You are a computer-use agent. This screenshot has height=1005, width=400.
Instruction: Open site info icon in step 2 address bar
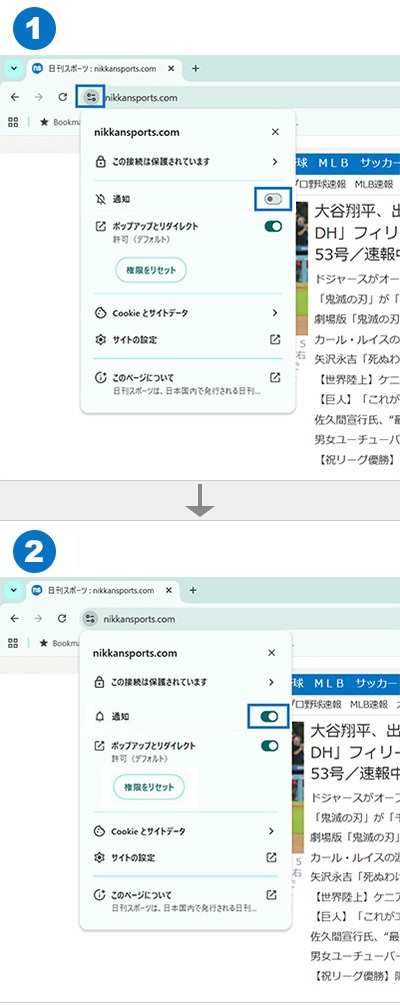click(88, 619)
